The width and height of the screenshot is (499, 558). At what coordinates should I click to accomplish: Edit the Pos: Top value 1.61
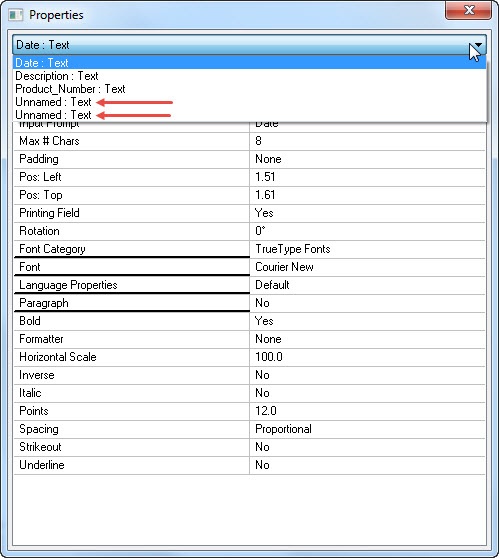point(367,195)
